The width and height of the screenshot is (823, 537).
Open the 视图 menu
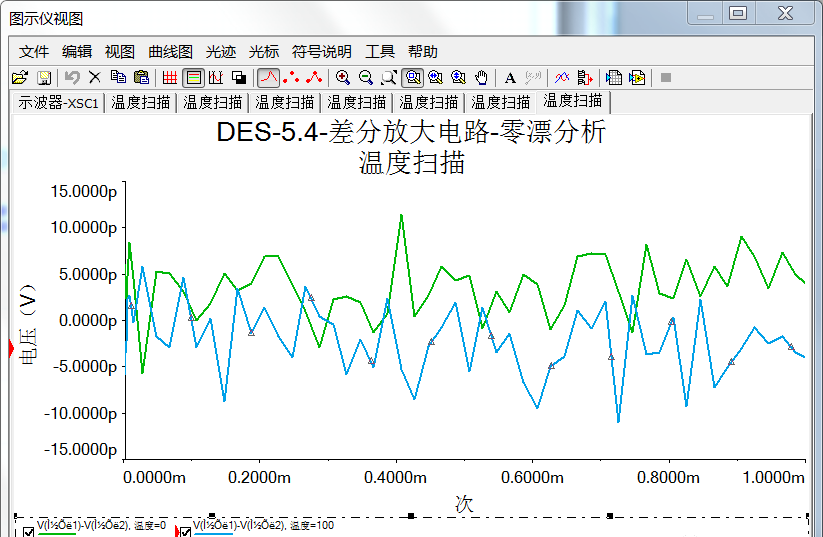(120, 51)
